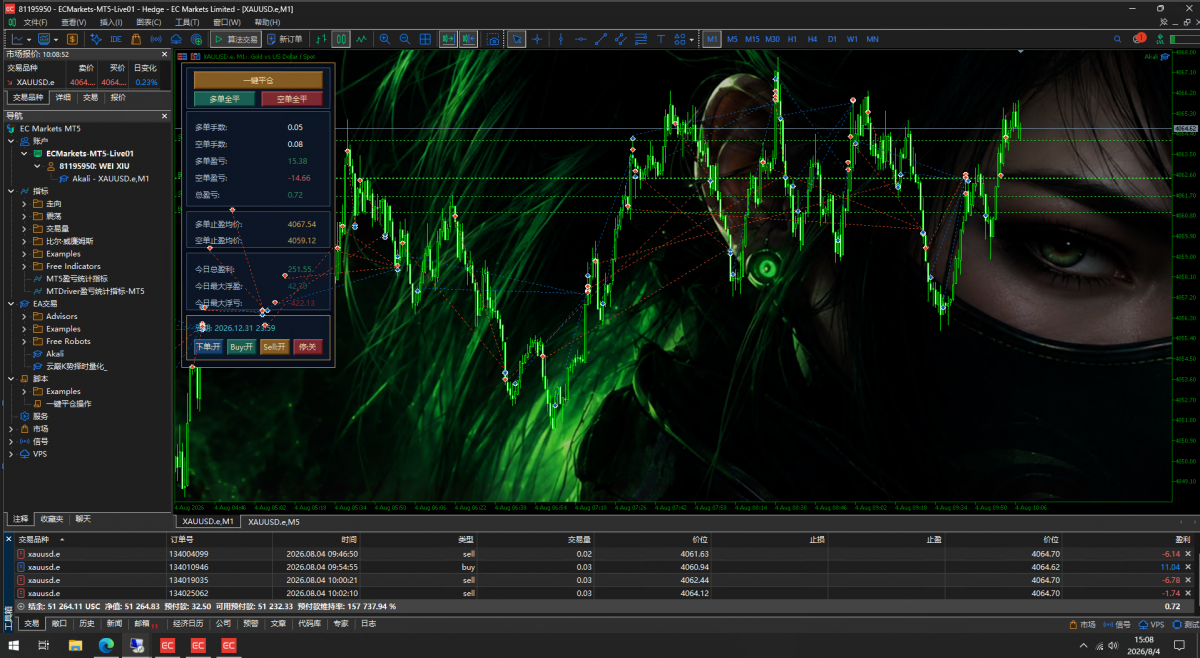Click the 一键平仓 close-all button

(x=258, y=80)
